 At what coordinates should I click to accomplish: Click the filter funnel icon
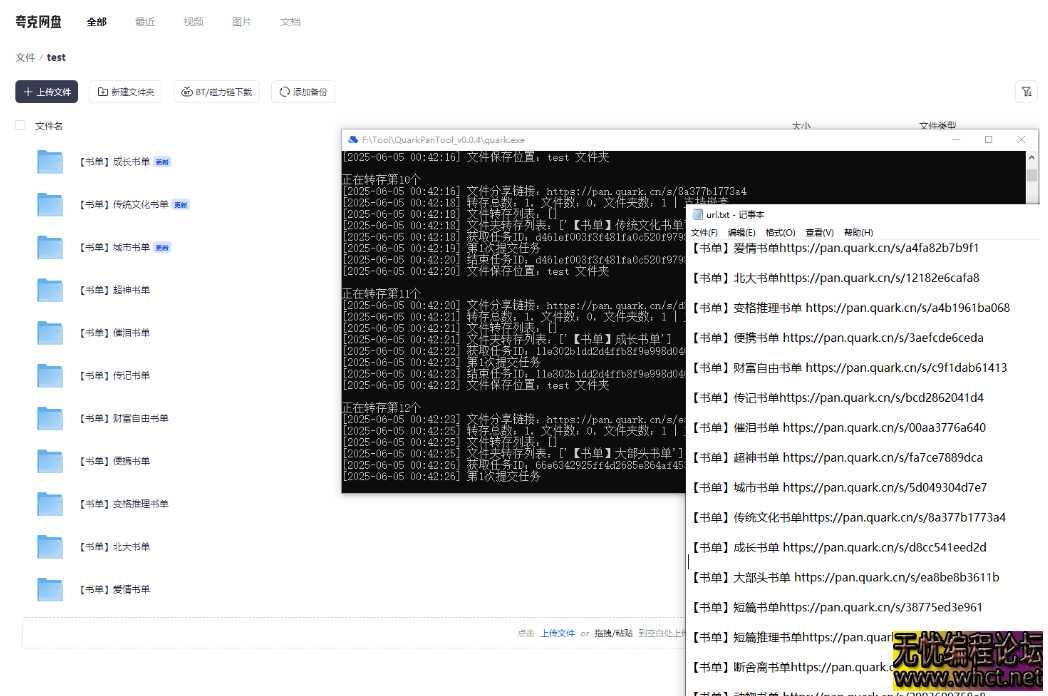[1026, 91]
